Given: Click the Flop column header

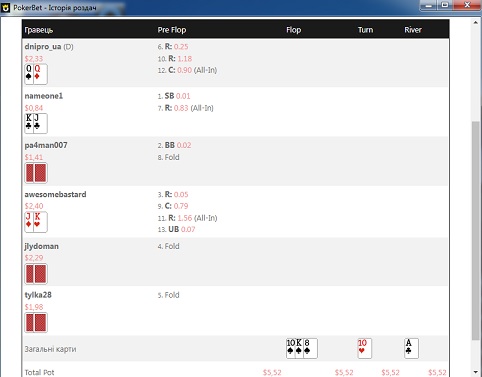Looking at the screenshot, I should point(294,30).
